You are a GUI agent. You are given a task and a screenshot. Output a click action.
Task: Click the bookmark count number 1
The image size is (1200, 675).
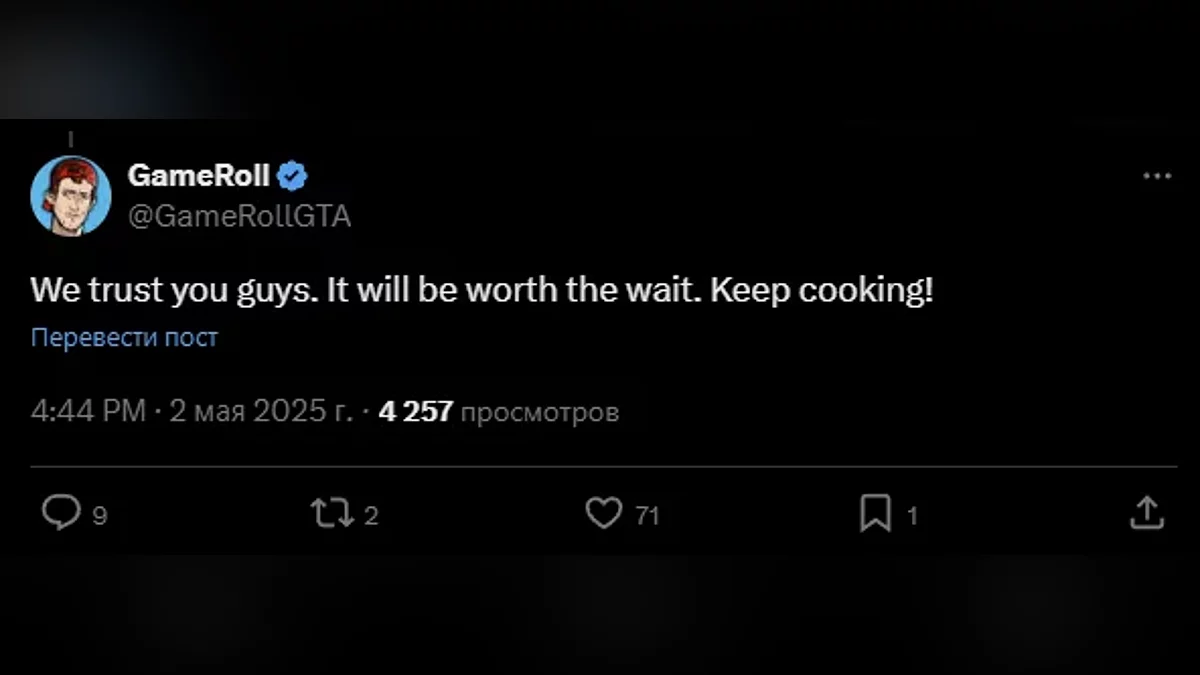tap(911, 516)
